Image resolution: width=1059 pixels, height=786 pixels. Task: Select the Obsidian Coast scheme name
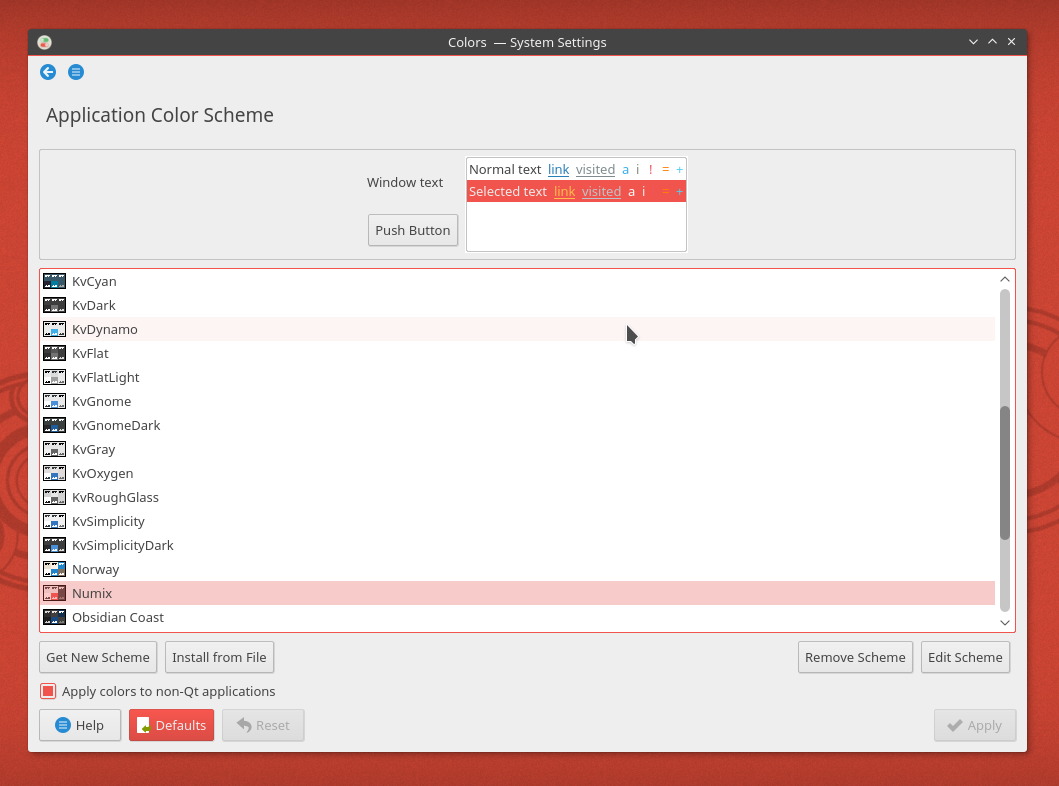(118, 617)
